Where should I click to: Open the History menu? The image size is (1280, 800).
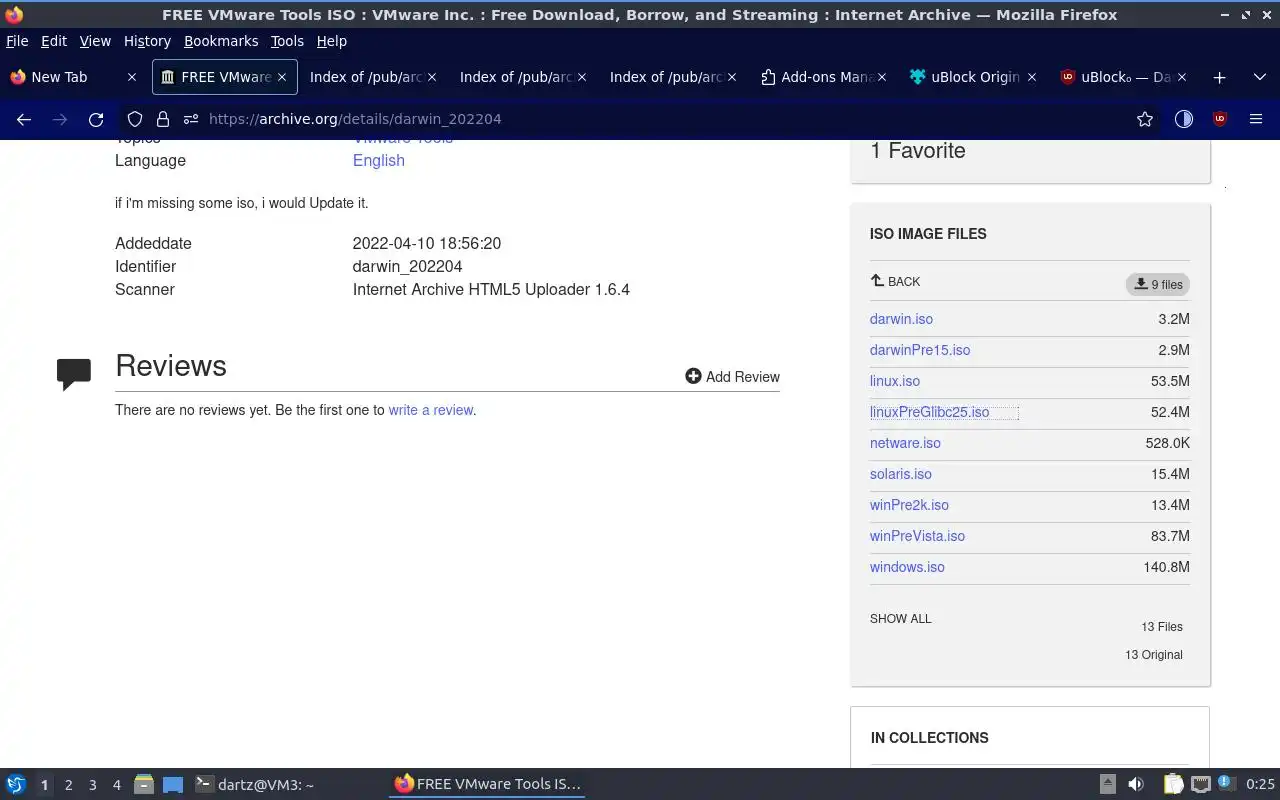(x=147, y=41)
